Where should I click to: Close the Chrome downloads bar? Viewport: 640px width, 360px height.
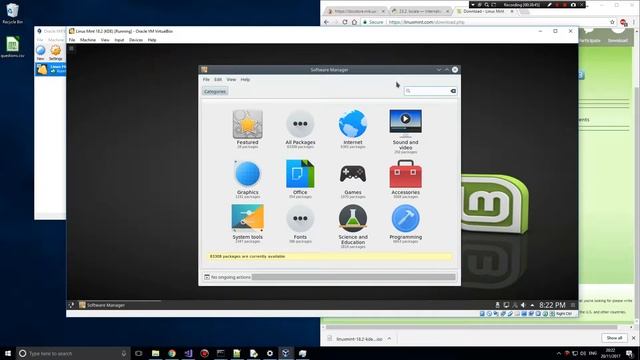pos(633,338)
